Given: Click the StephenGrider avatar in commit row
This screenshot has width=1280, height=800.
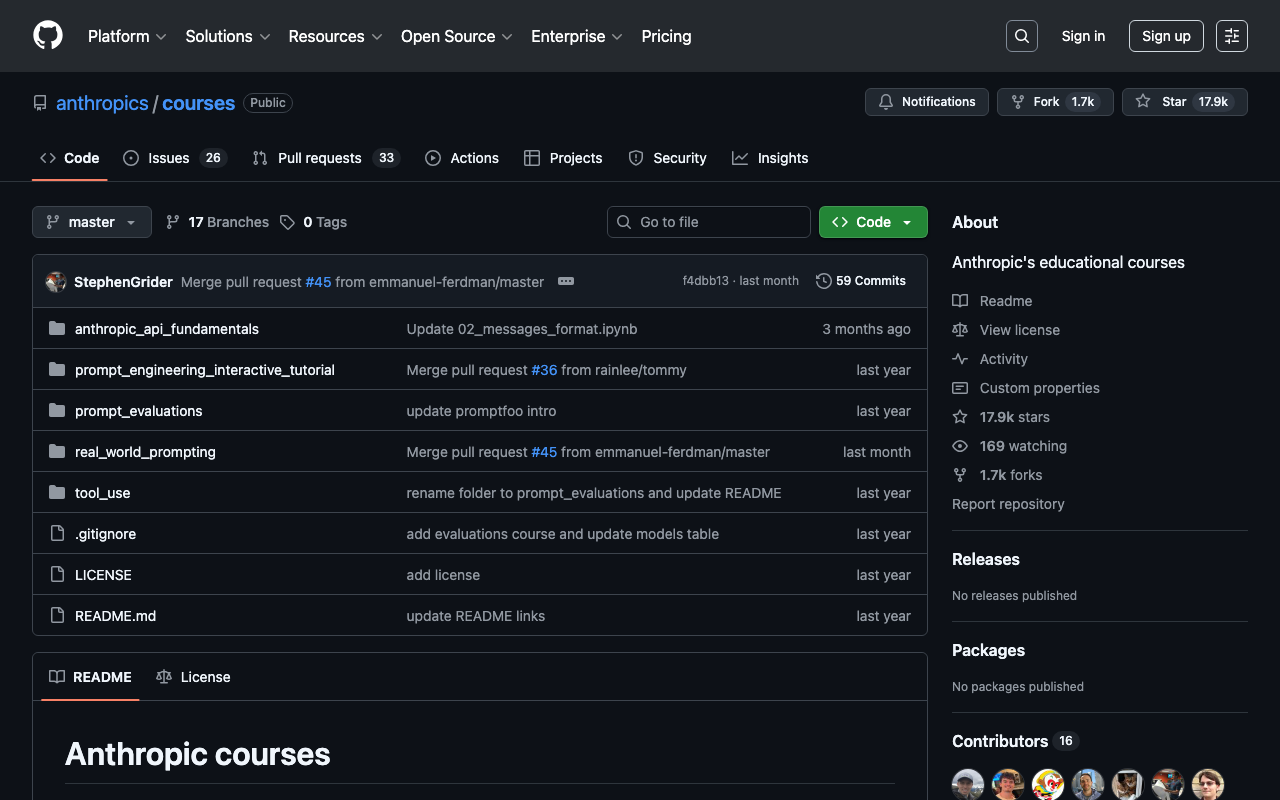Looking at the screenshot, I should tap(56, 282).
